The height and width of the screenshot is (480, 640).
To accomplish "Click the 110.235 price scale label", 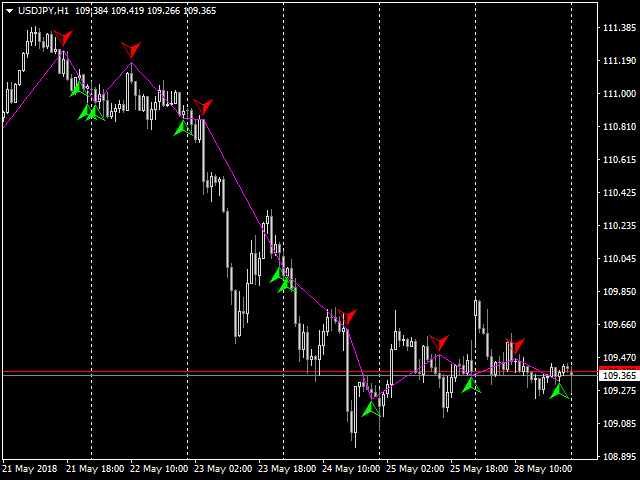I will [619, 226].
